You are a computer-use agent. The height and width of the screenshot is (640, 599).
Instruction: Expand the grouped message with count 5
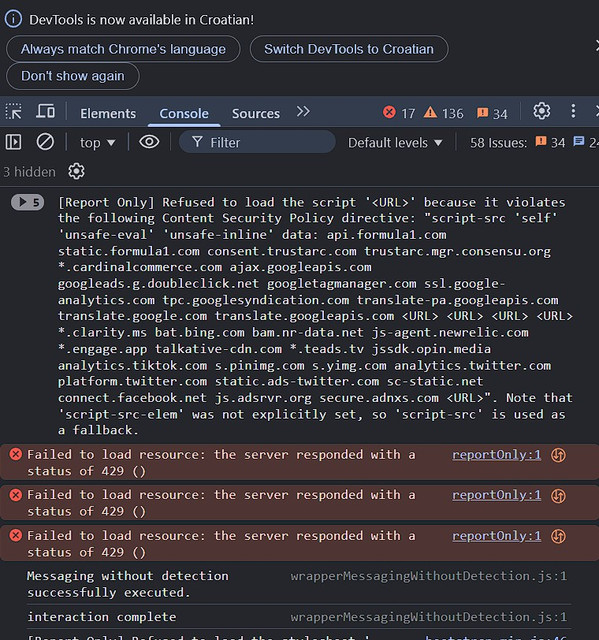click(x=27, y=202)
